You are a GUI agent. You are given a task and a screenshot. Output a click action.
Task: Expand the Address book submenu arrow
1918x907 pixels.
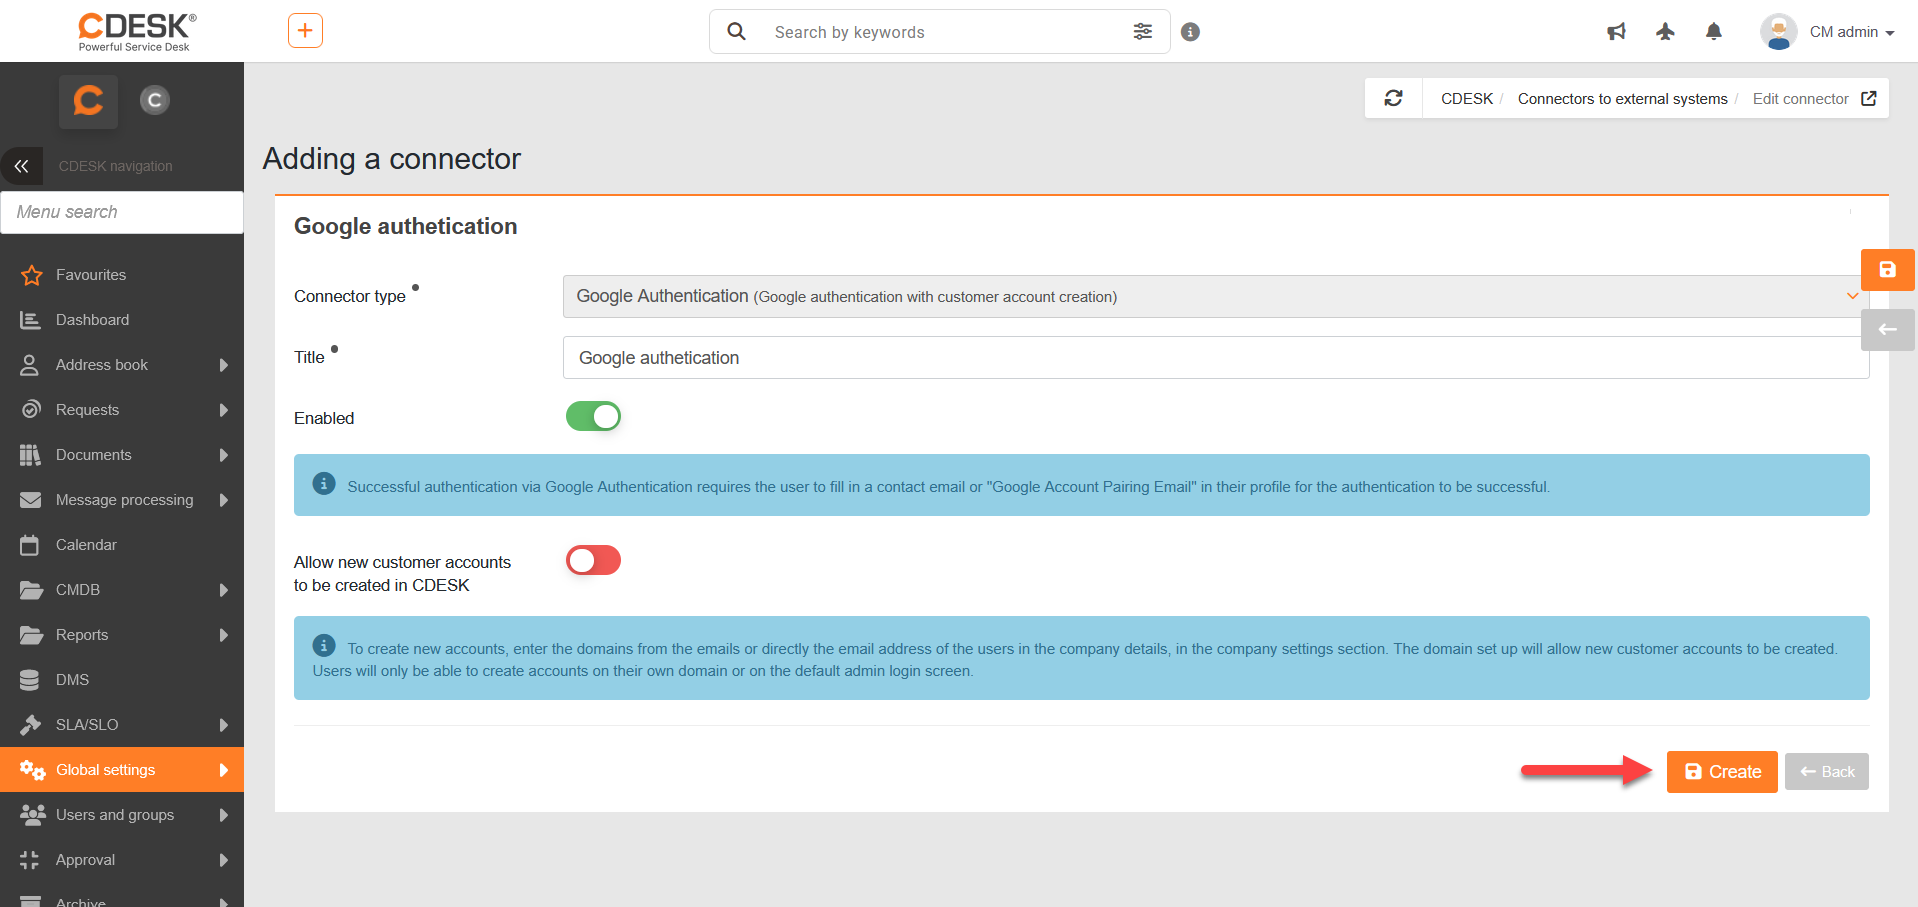tap(224, 365)
